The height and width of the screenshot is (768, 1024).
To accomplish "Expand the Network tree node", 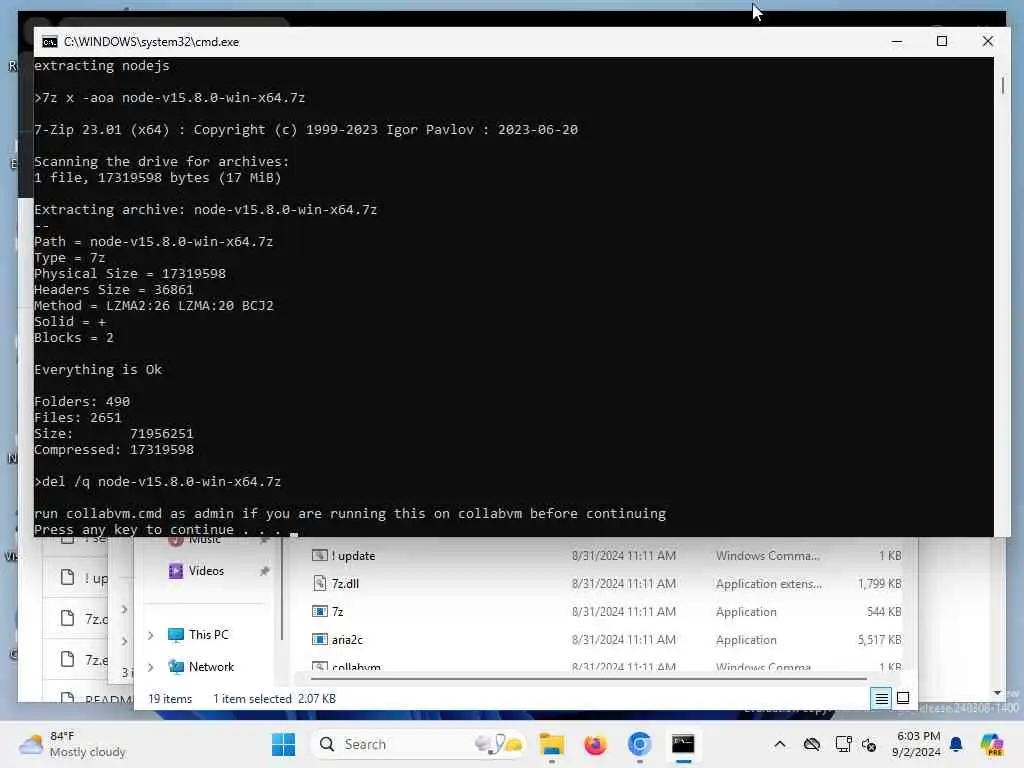I will (151, 667).
